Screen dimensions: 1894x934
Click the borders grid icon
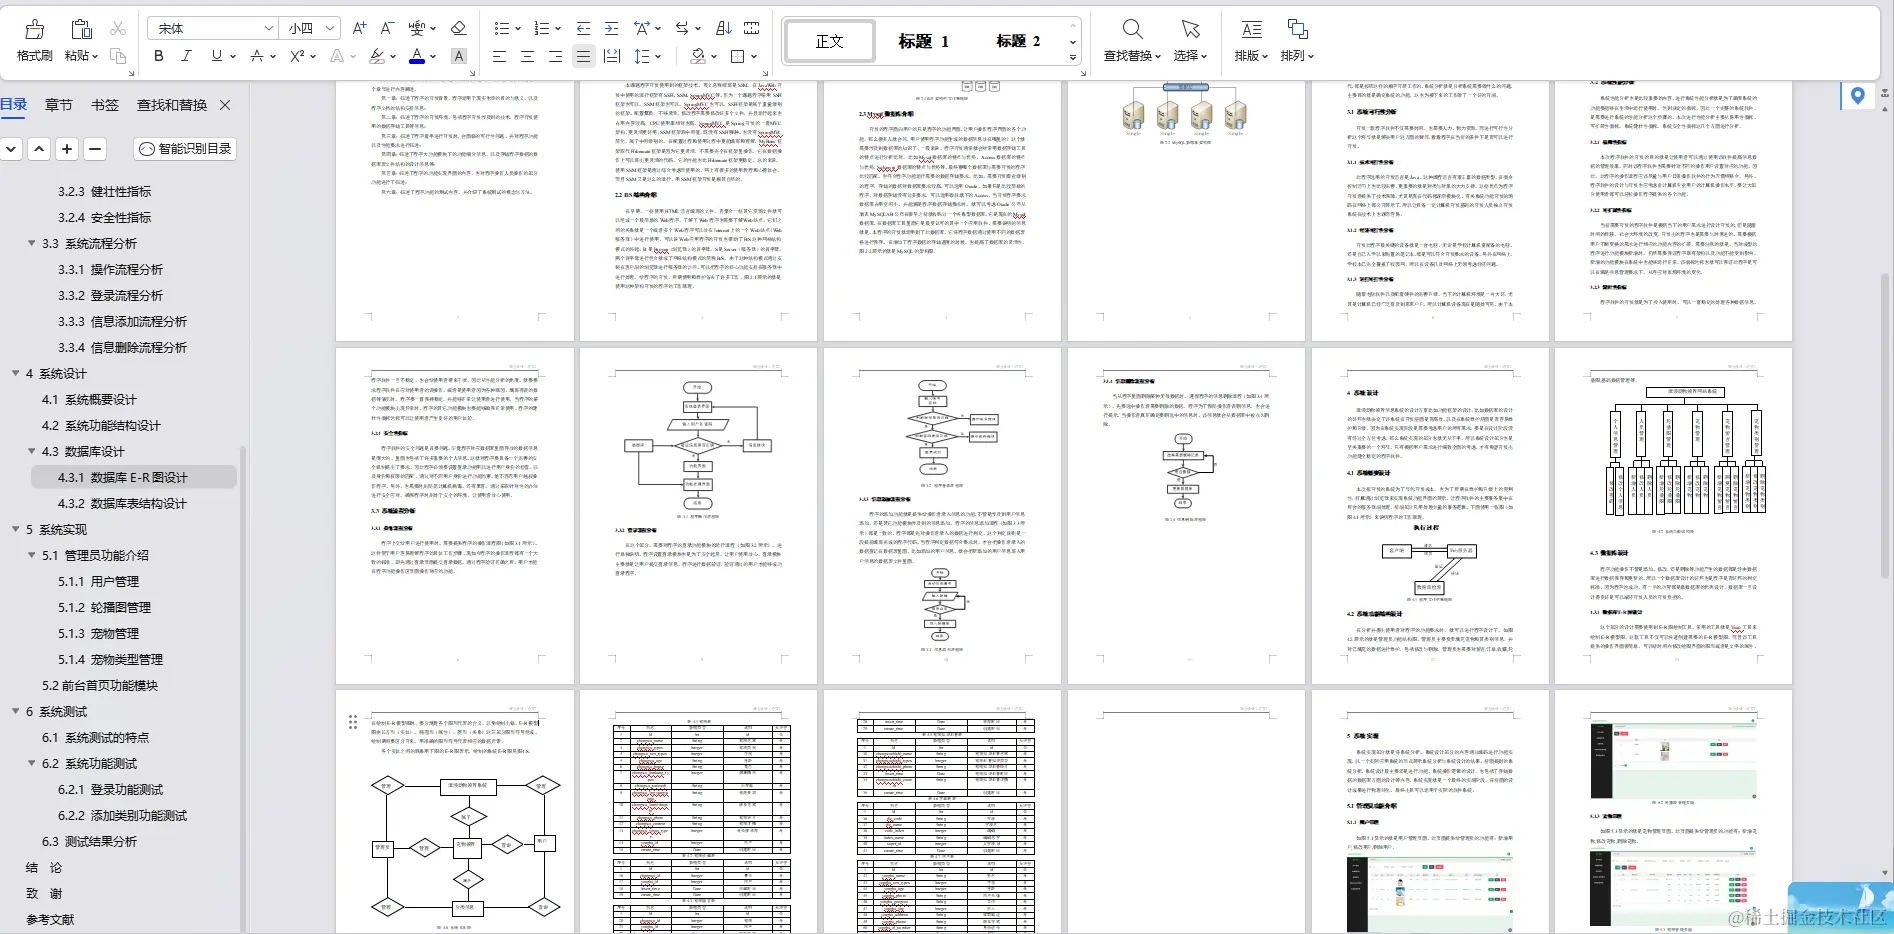[738, 56]
